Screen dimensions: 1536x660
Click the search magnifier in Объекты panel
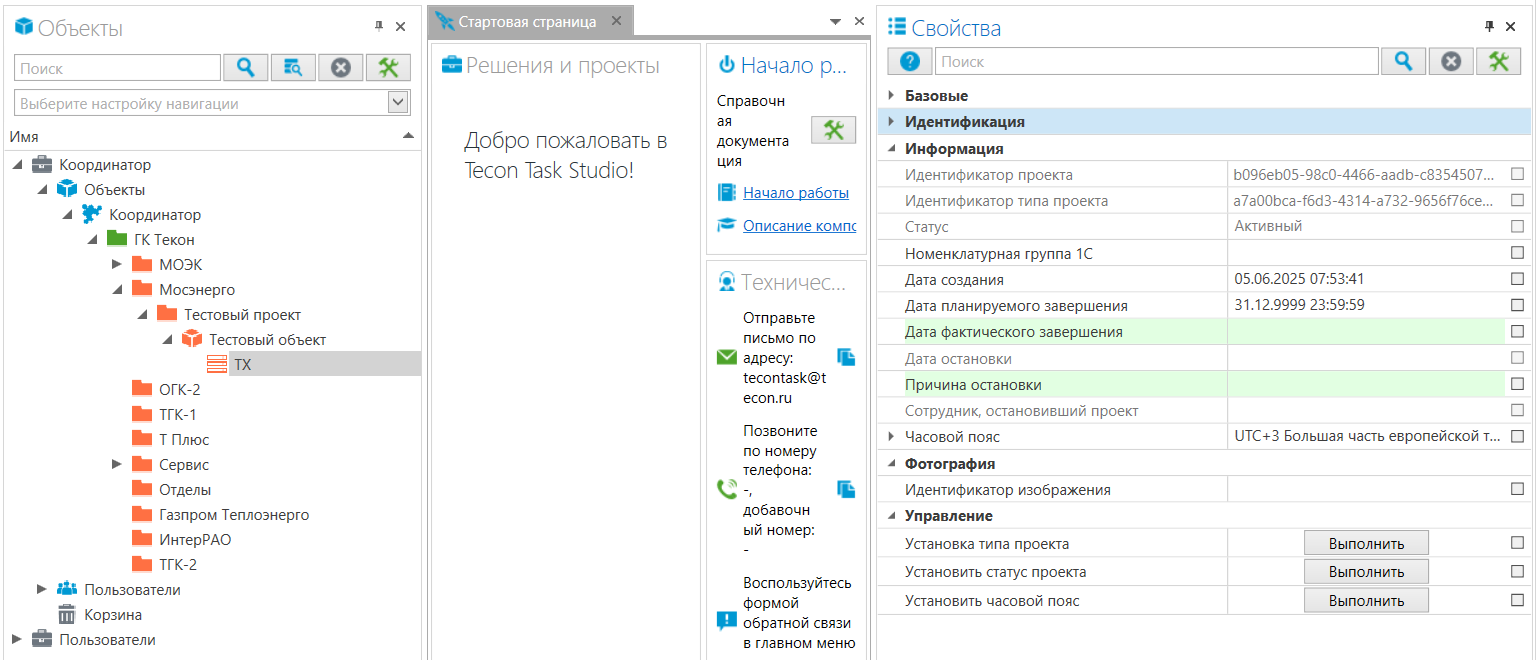point(245,68)
